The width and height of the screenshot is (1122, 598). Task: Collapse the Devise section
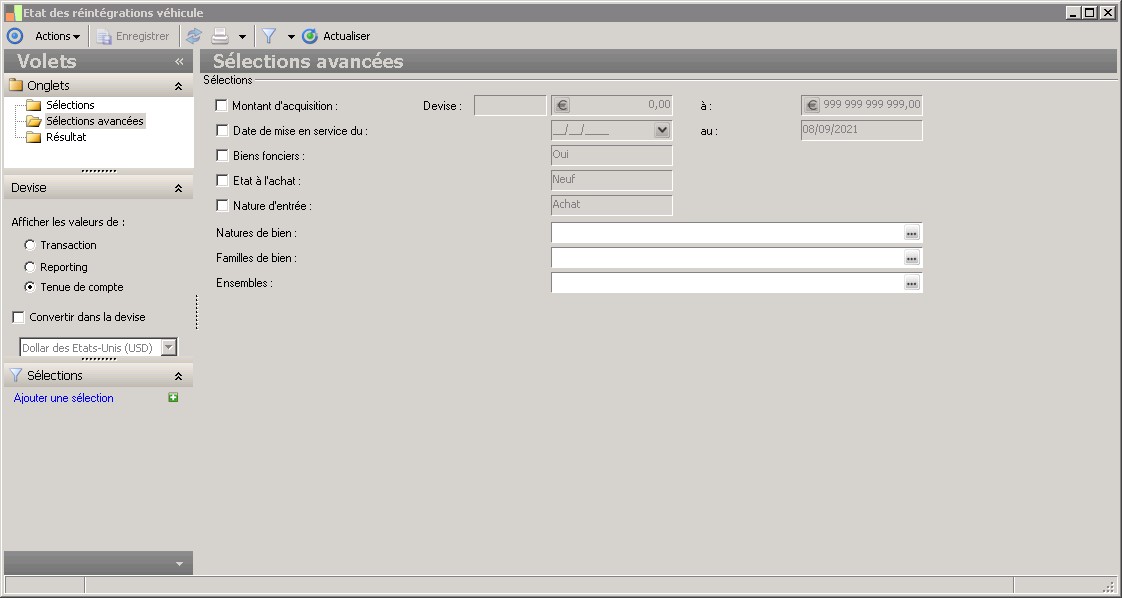coord(178,188)
